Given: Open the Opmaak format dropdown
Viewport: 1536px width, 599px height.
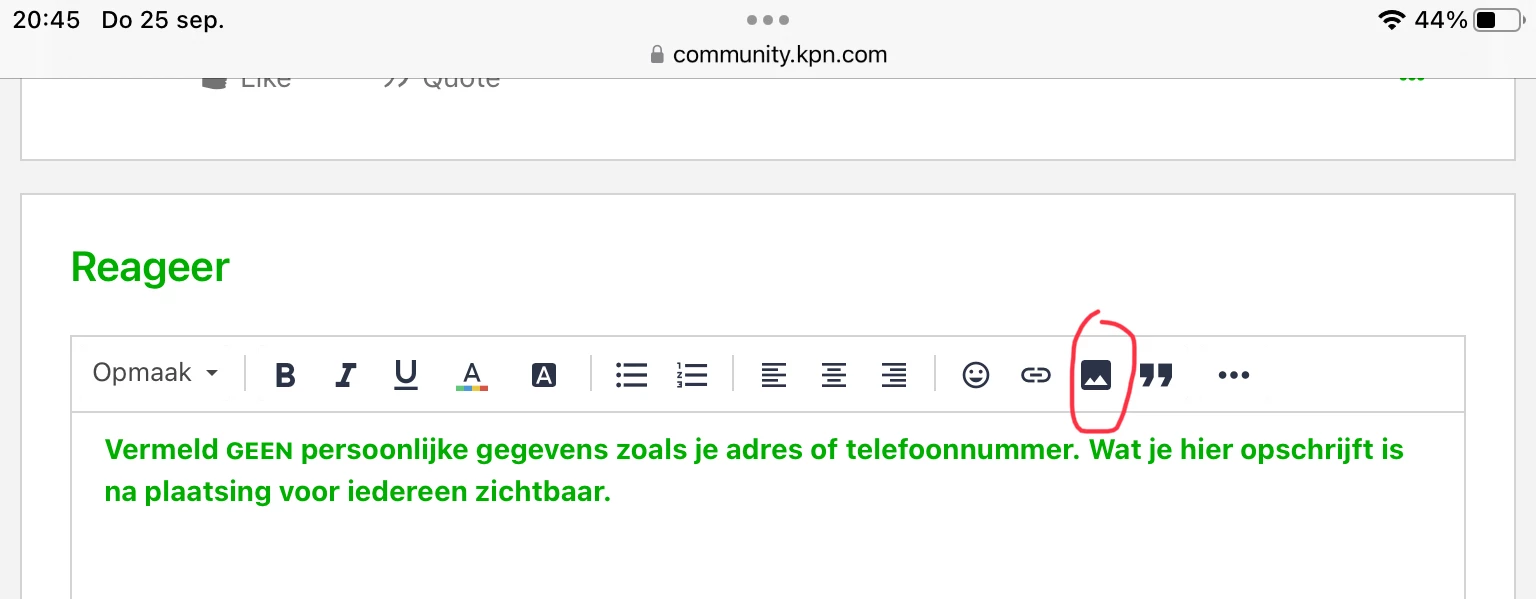Looking at the screenshot, I should [155, 374].
